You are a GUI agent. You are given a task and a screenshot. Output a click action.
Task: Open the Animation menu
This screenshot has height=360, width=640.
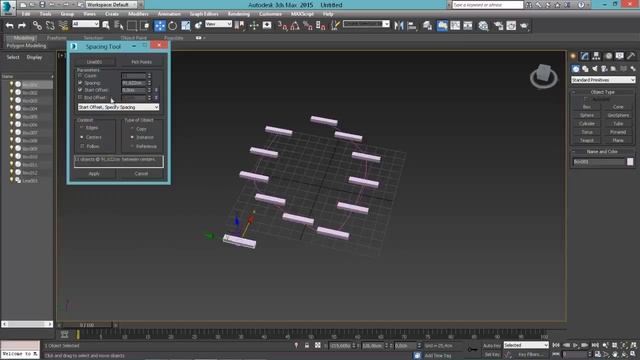169,14
